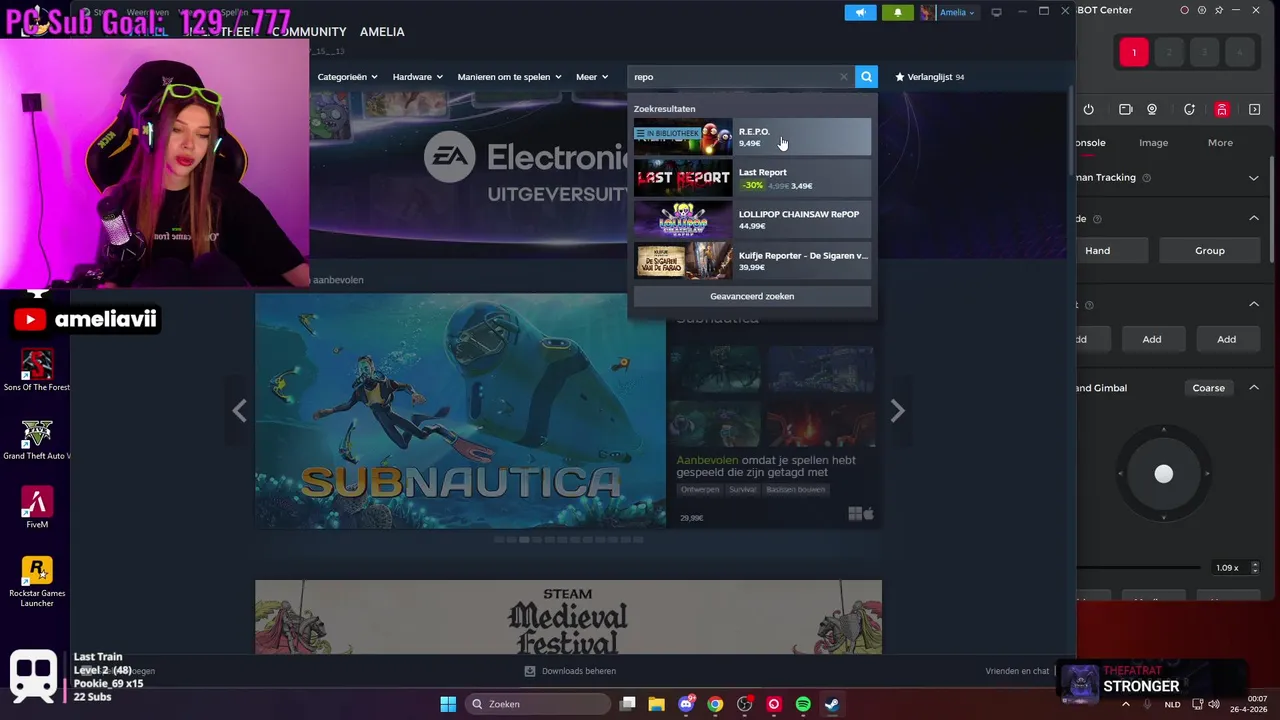1280x720 pixels.
Task: Select OBSBOT preset position 4
Action: 1239,52
